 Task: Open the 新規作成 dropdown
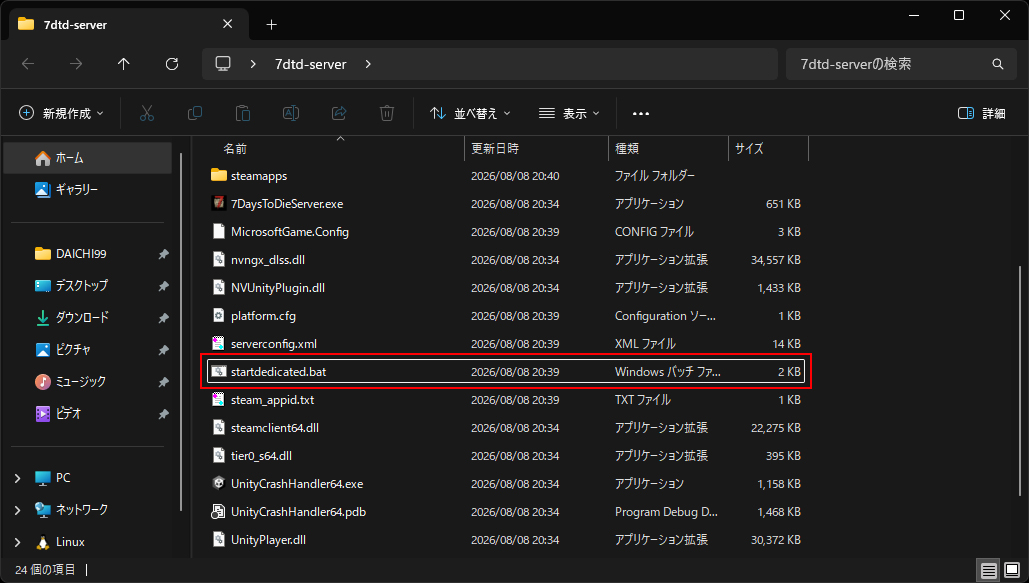(62, 114)
